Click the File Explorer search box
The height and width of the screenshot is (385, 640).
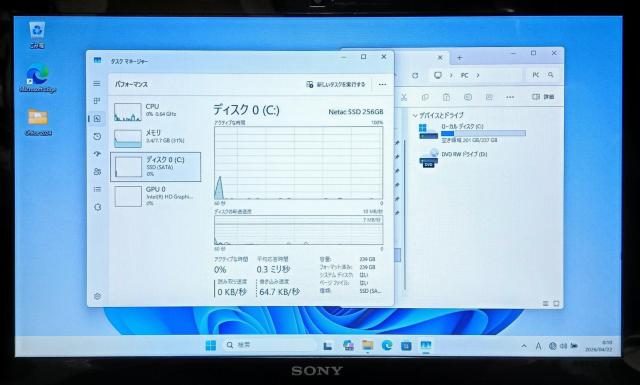coord(543,75)
